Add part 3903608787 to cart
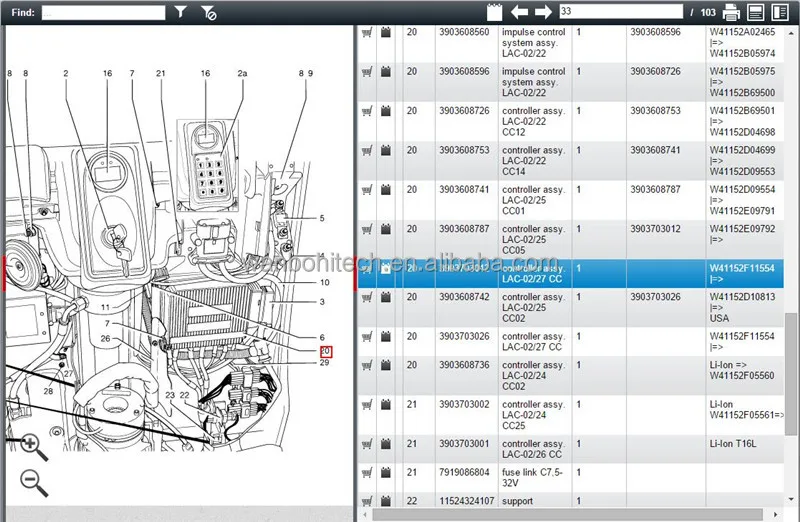800x522 pixels. pos(367,229)
